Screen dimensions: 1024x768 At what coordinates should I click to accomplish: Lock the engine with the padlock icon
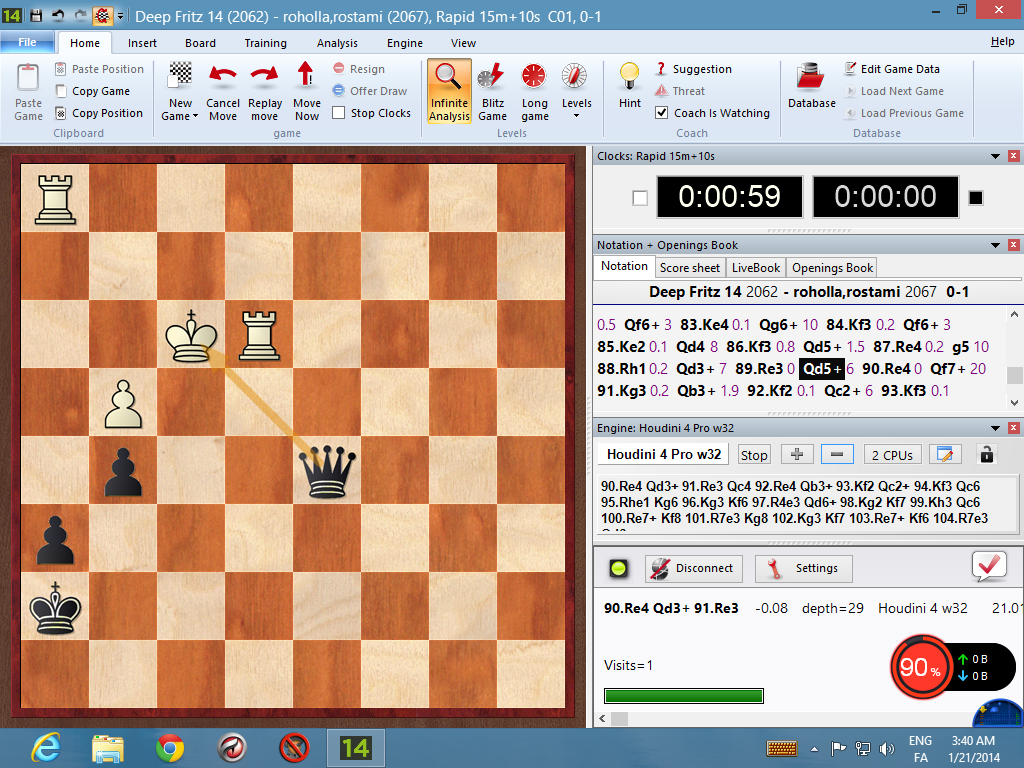[x=986, y=455]
